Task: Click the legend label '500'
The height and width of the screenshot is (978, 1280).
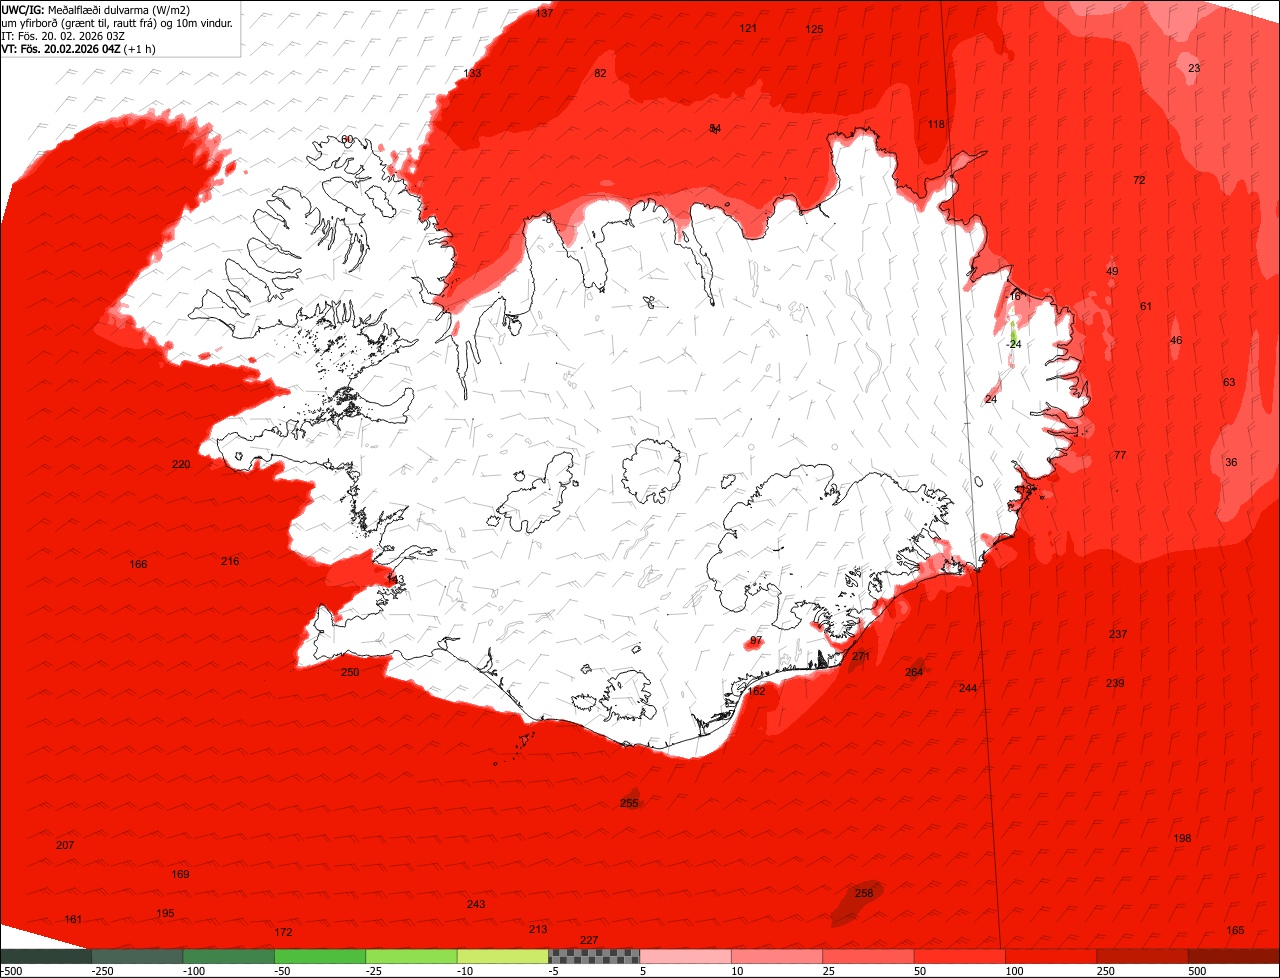Action: point(1197,971)
